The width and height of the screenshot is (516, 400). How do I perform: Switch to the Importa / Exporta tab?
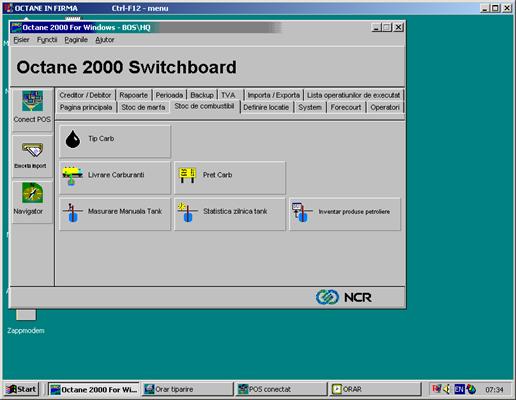(274, 95)
